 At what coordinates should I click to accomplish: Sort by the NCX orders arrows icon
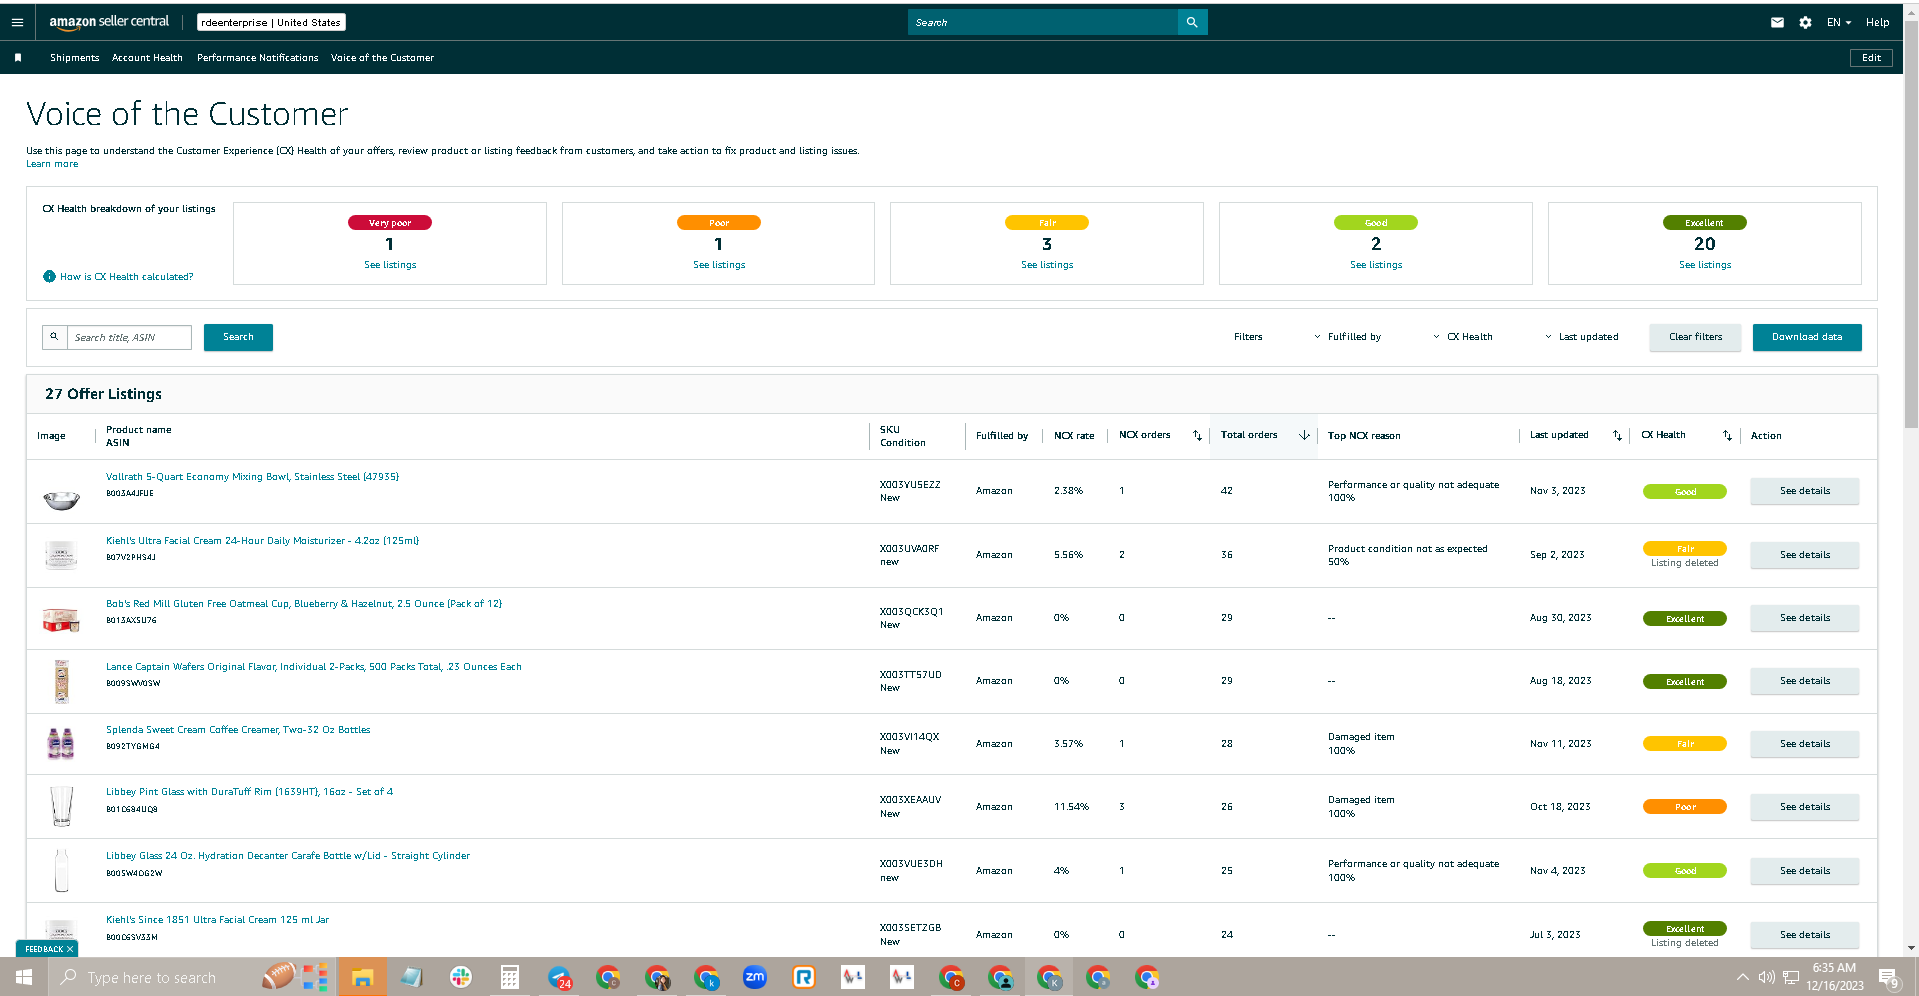click(x=1197, y=436)
